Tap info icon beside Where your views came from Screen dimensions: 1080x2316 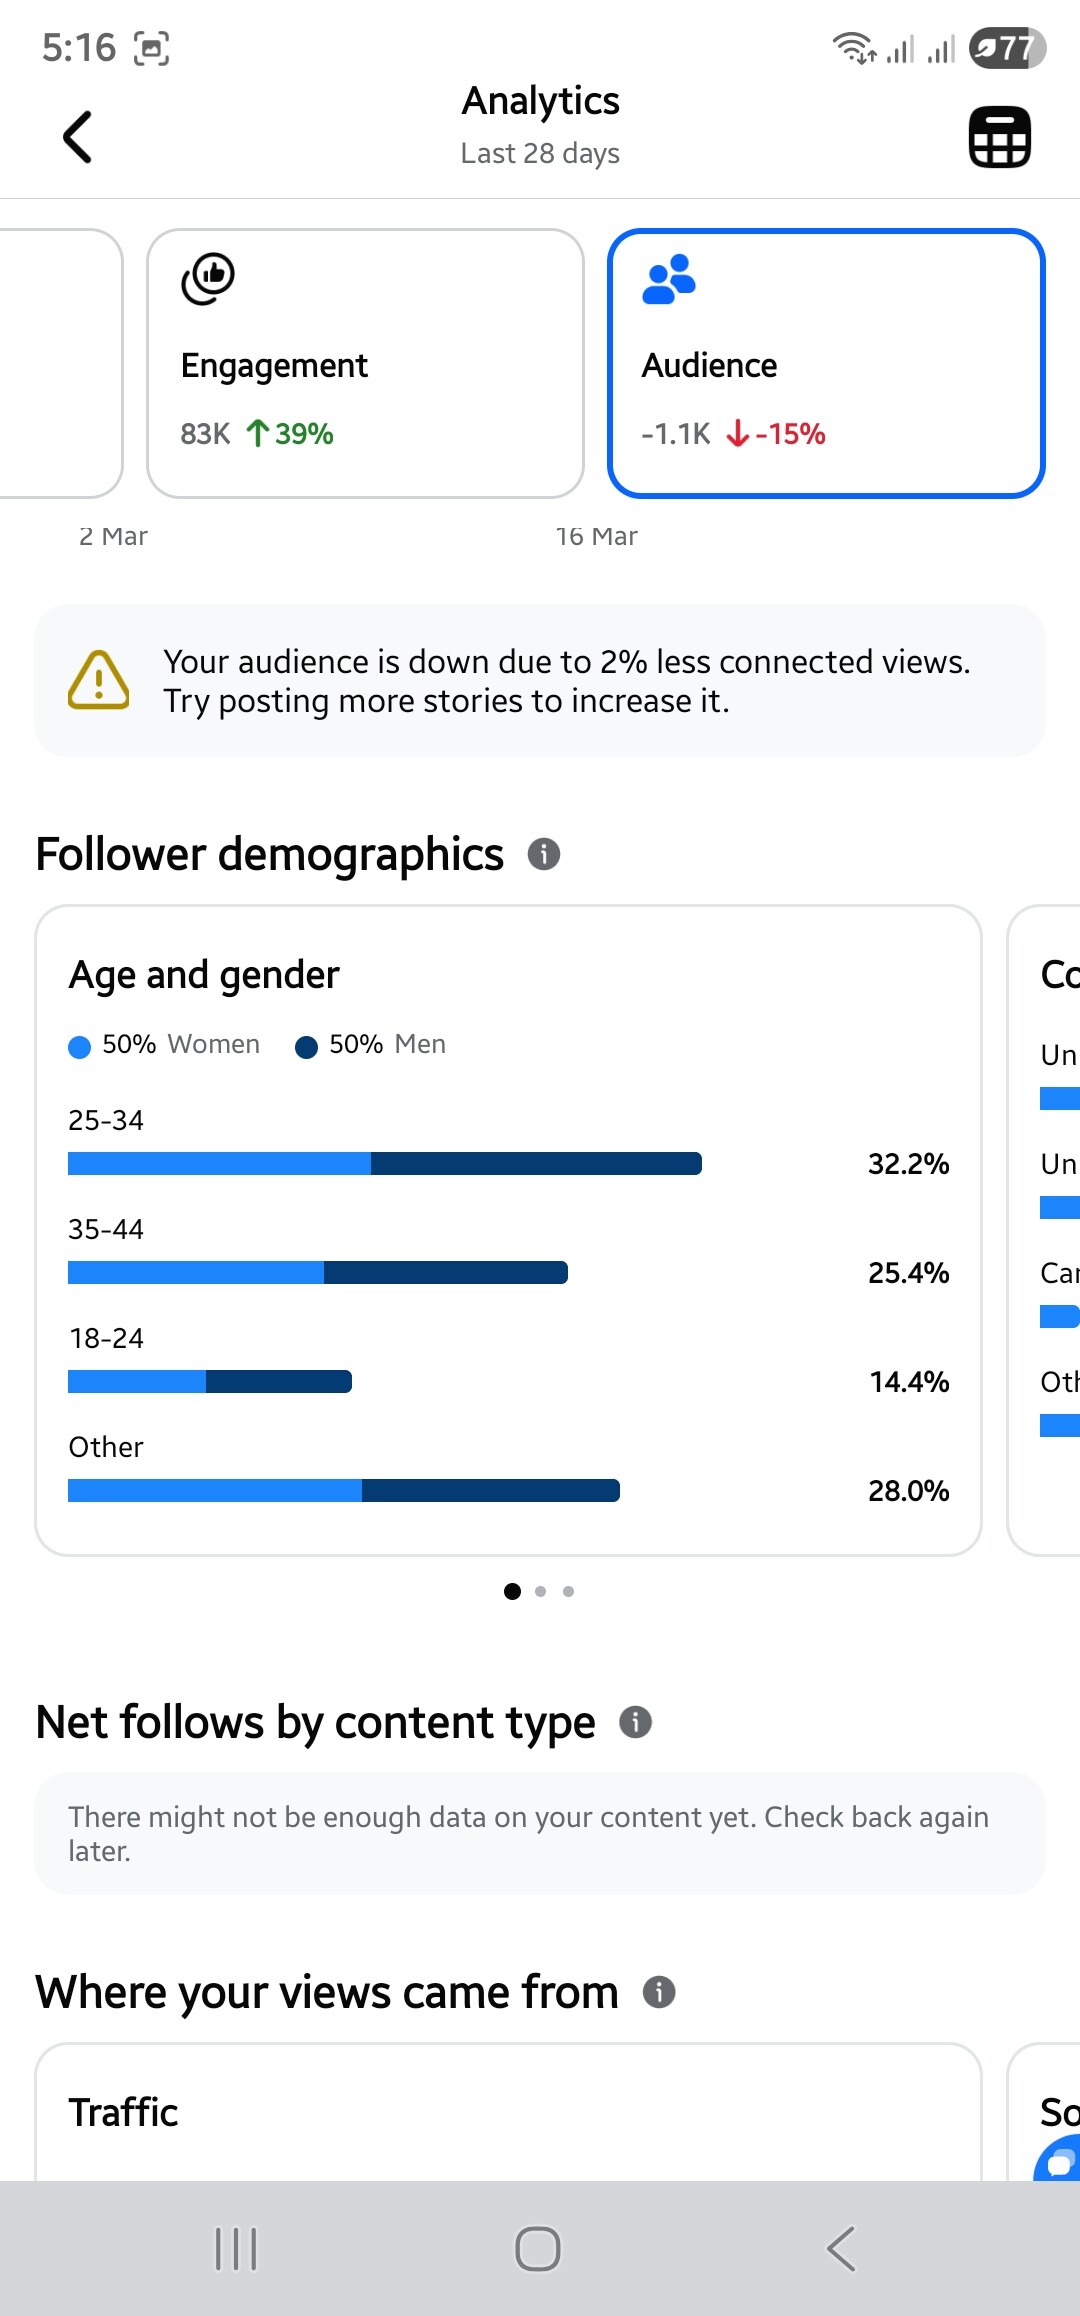[x=659, y=1992]
